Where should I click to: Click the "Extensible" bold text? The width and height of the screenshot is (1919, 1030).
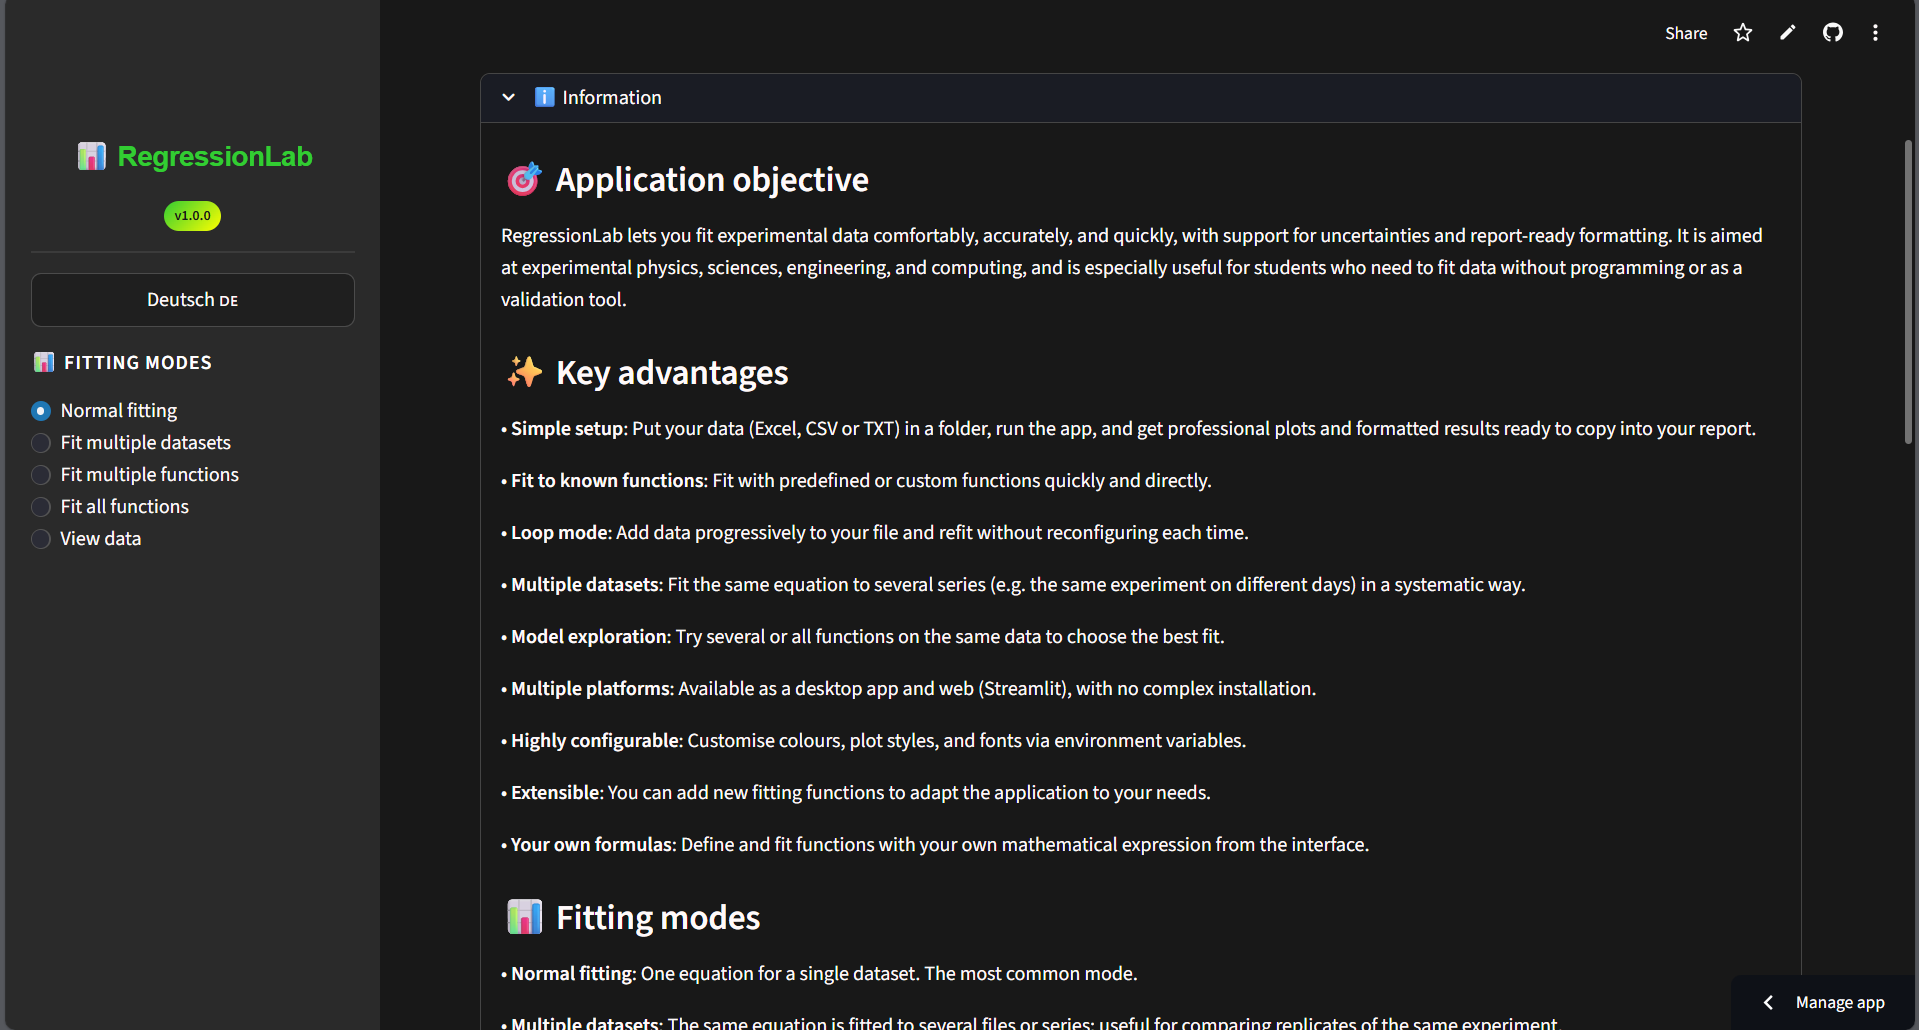click(x=556, y=793)
